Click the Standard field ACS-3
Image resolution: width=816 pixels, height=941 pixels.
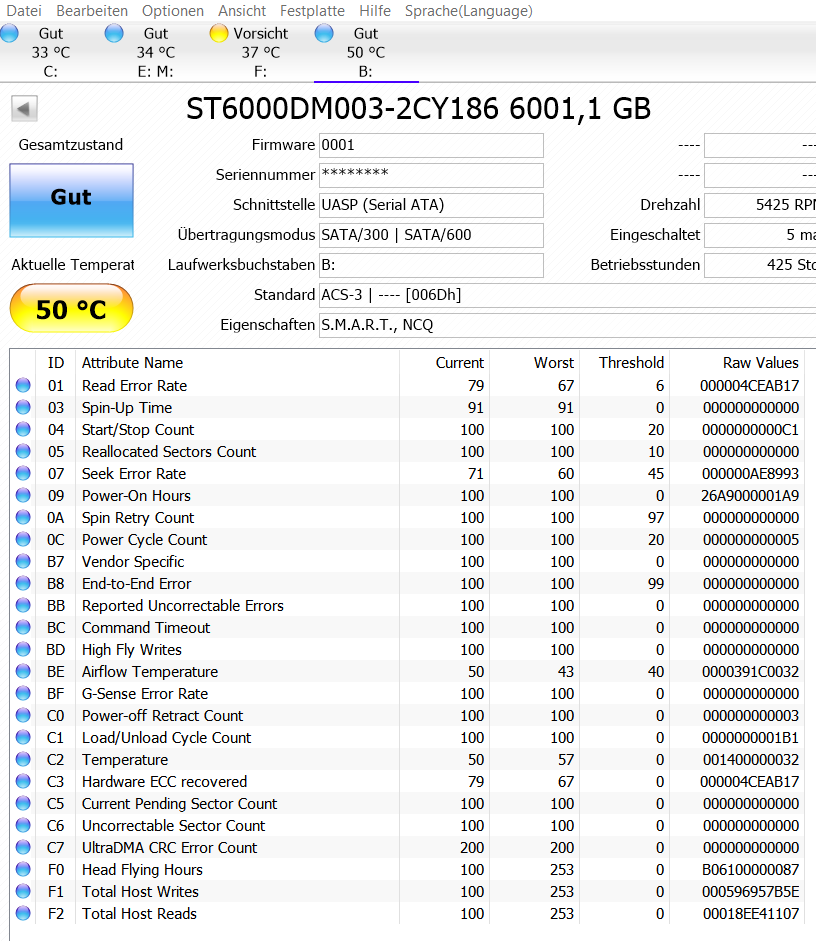coord(568,295)
